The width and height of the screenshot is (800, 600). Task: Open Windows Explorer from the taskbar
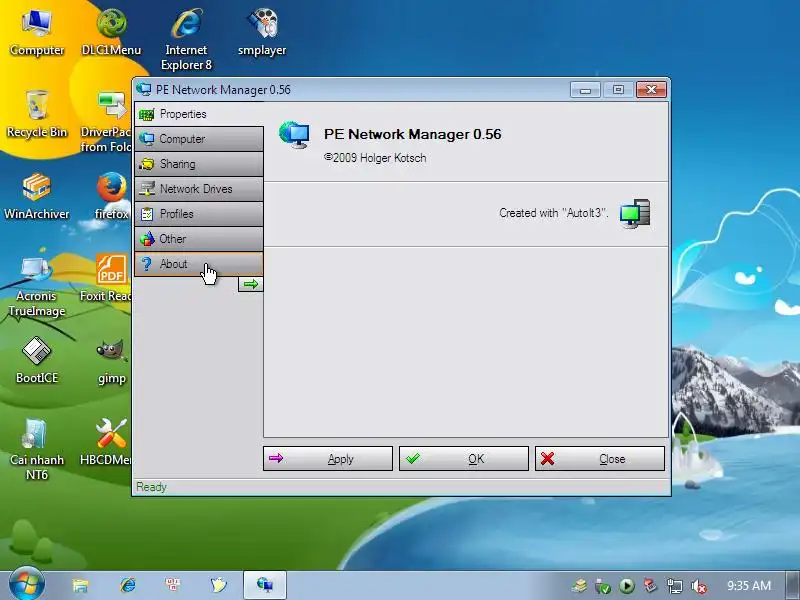[x=80, y=585]
